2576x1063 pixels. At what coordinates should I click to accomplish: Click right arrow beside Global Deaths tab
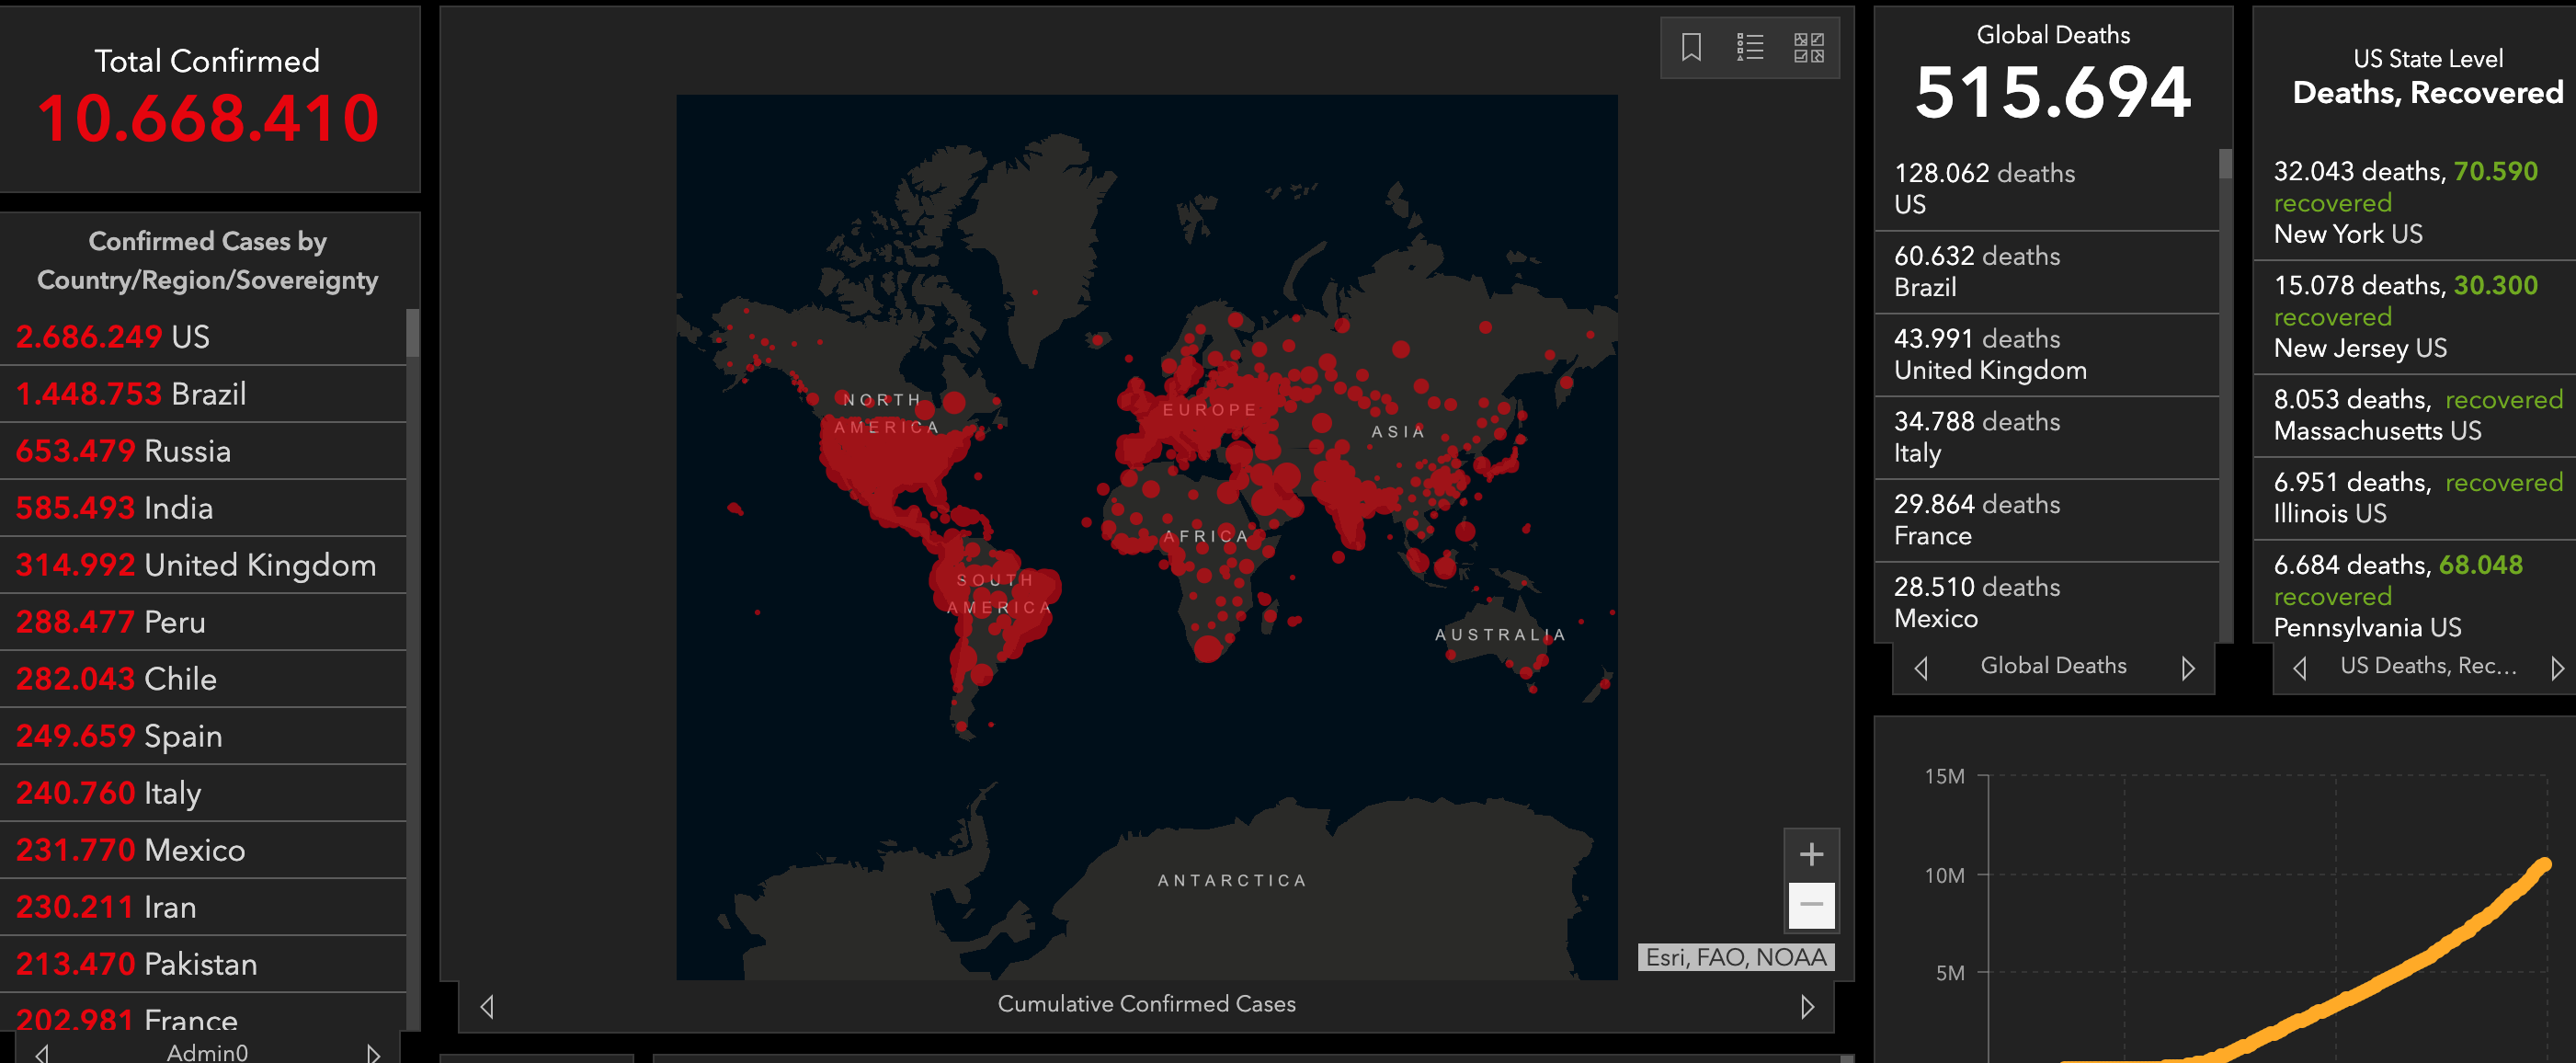click(x=2188, y=667)
